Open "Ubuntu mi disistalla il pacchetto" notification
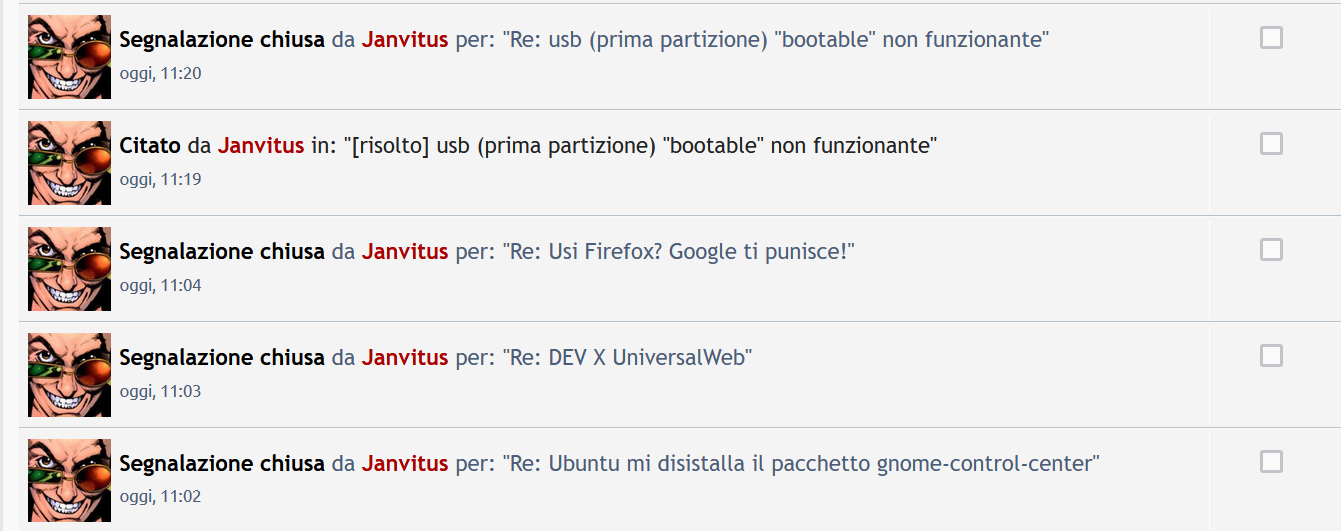 click(x=800, y=464)
